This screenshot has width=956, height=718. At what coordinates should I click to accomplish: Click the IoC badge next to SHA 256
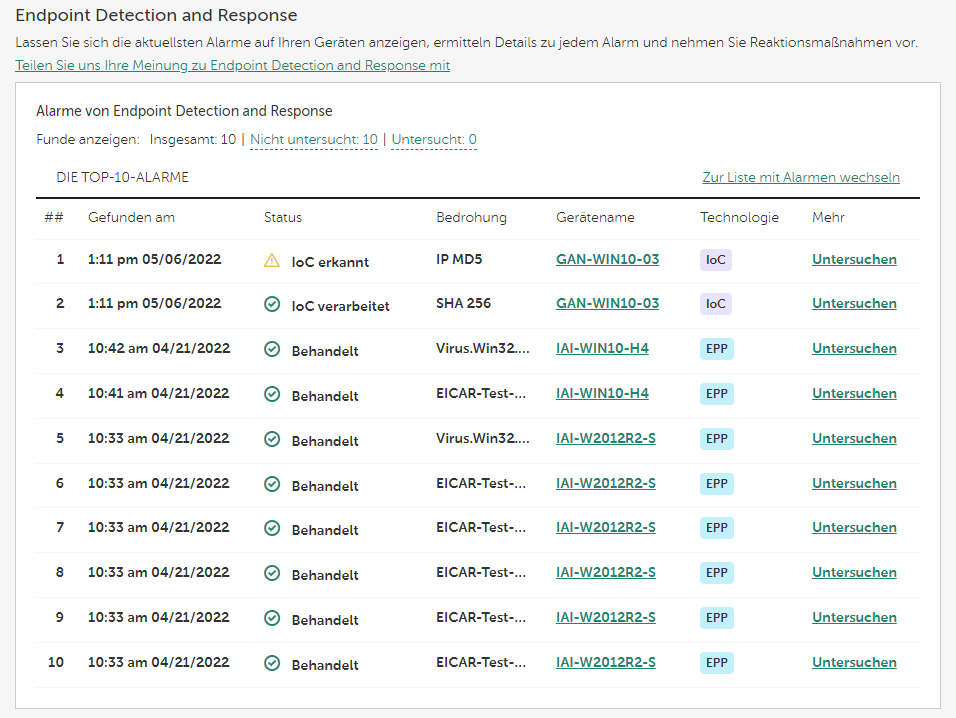click(x=716, y=304)
